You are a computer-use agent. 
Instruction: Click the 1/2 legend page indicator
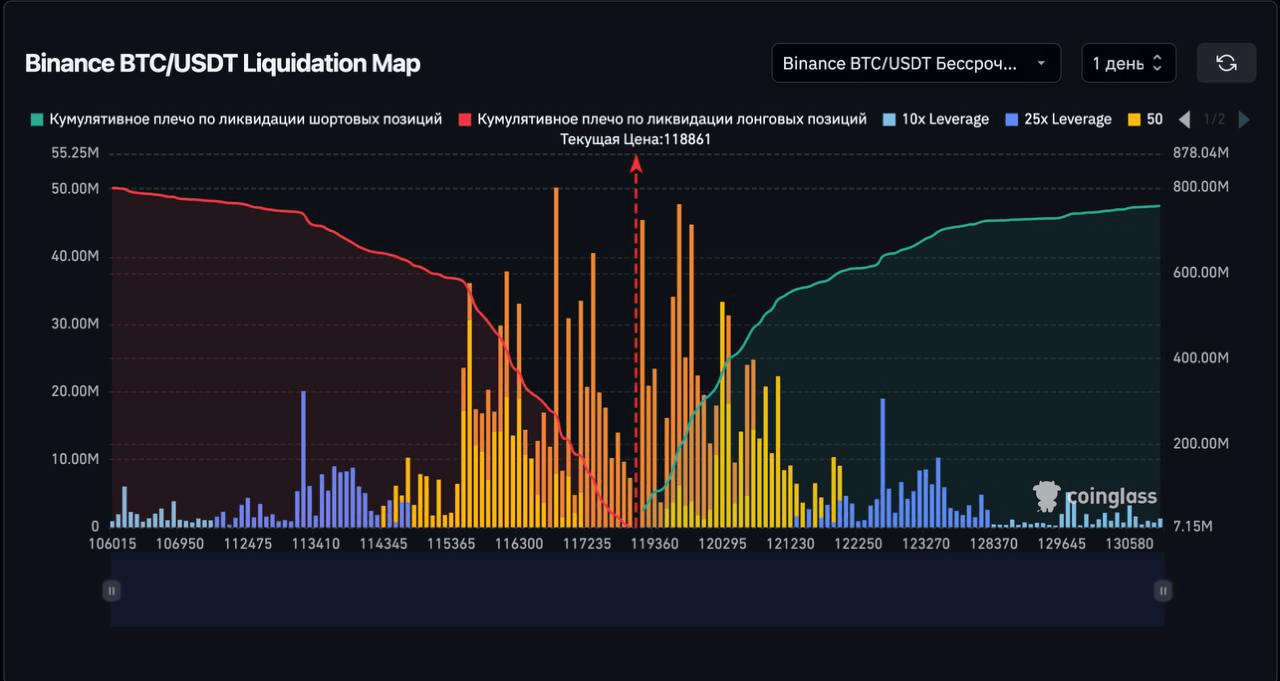click(x=1214, y=119)
